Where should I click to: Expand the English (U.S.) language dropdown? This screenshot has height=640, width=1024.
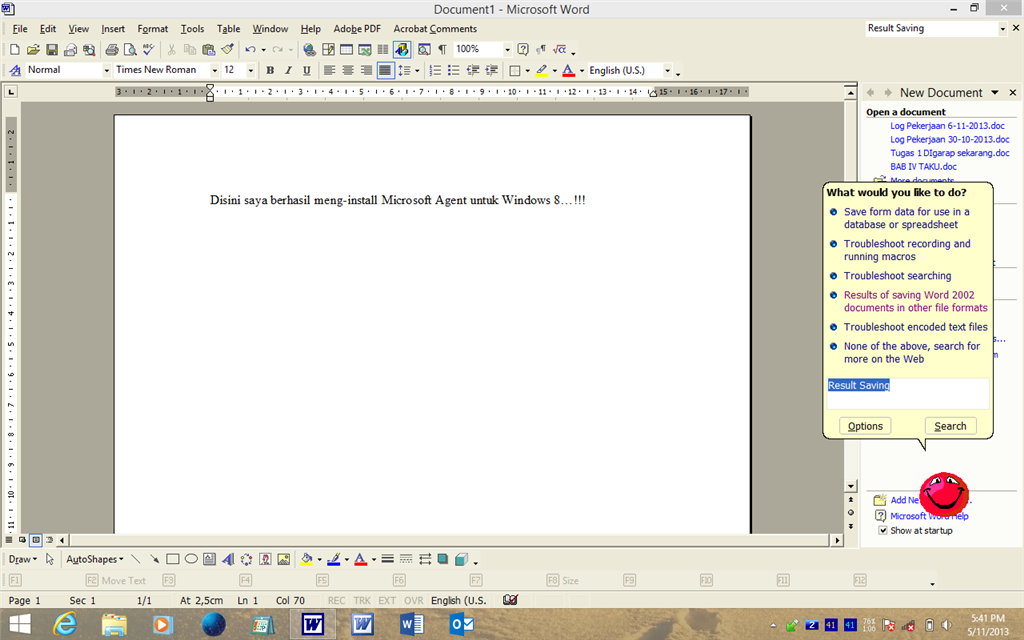pyautogui.click(x=667, y=71)
